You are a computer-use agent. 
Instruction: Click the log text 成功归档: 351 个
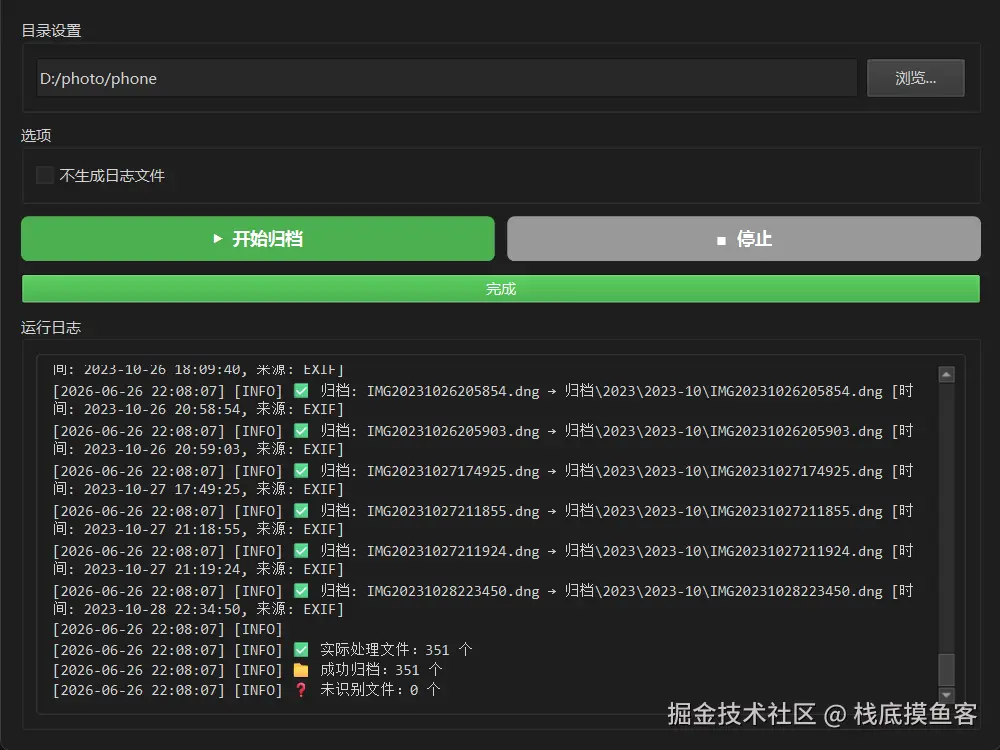[381, 670]
